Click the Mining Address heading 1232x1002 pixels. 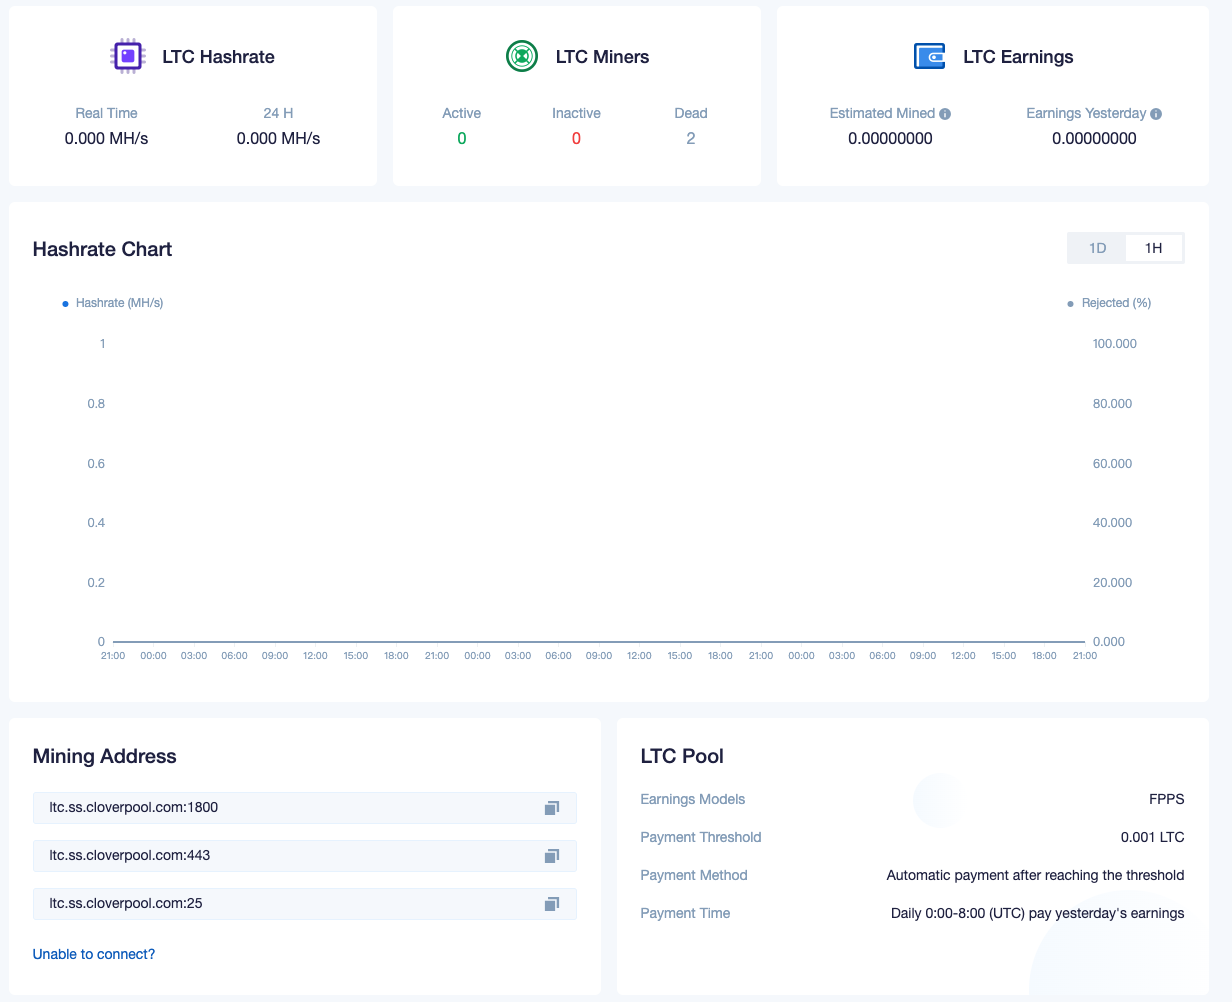click(105, 756)
